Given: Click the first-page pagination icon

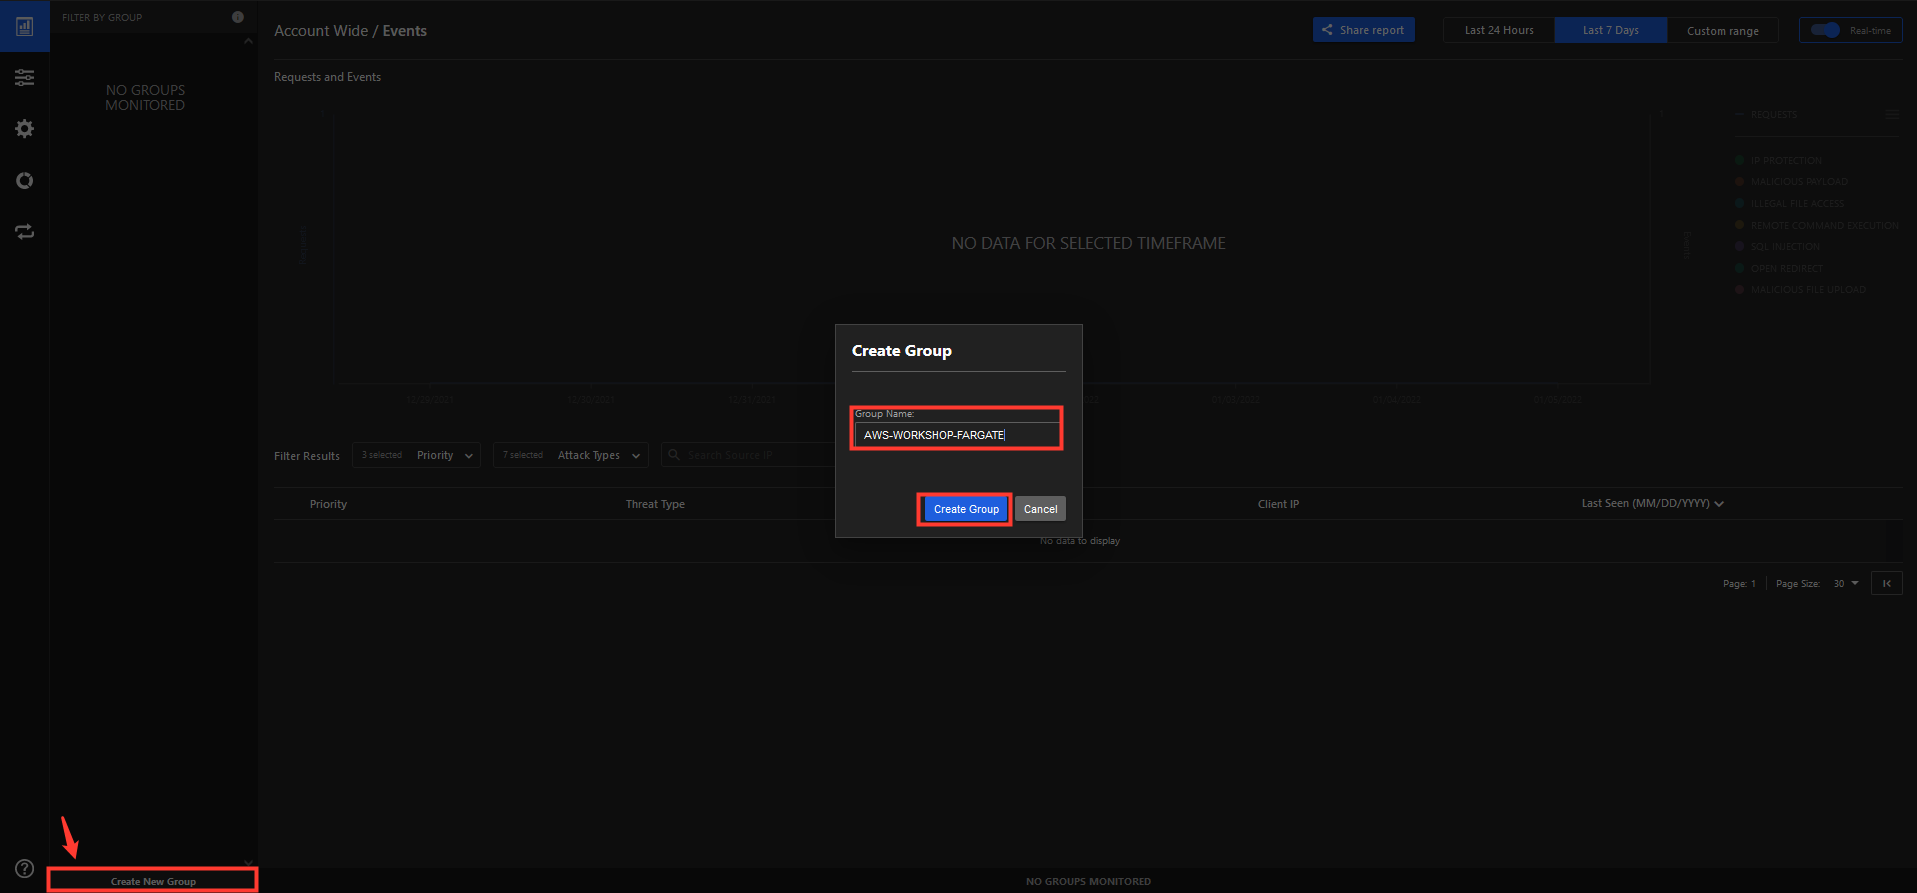Looking at the screenshot, I should click(1887, 583).
